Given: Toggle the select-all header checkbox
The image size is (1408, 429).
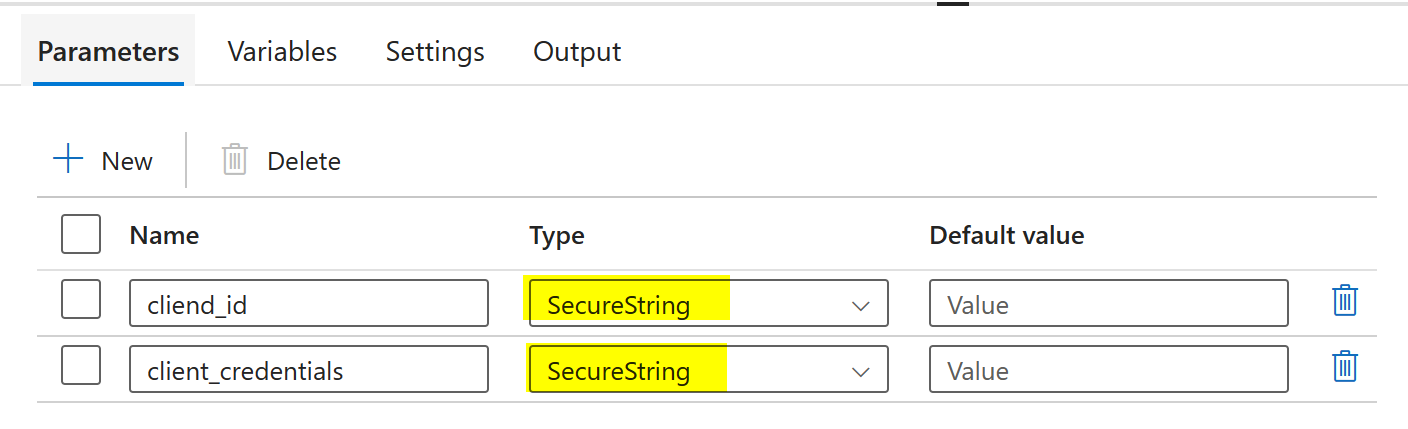Looking at the screenshot, I should pos(81,235).
